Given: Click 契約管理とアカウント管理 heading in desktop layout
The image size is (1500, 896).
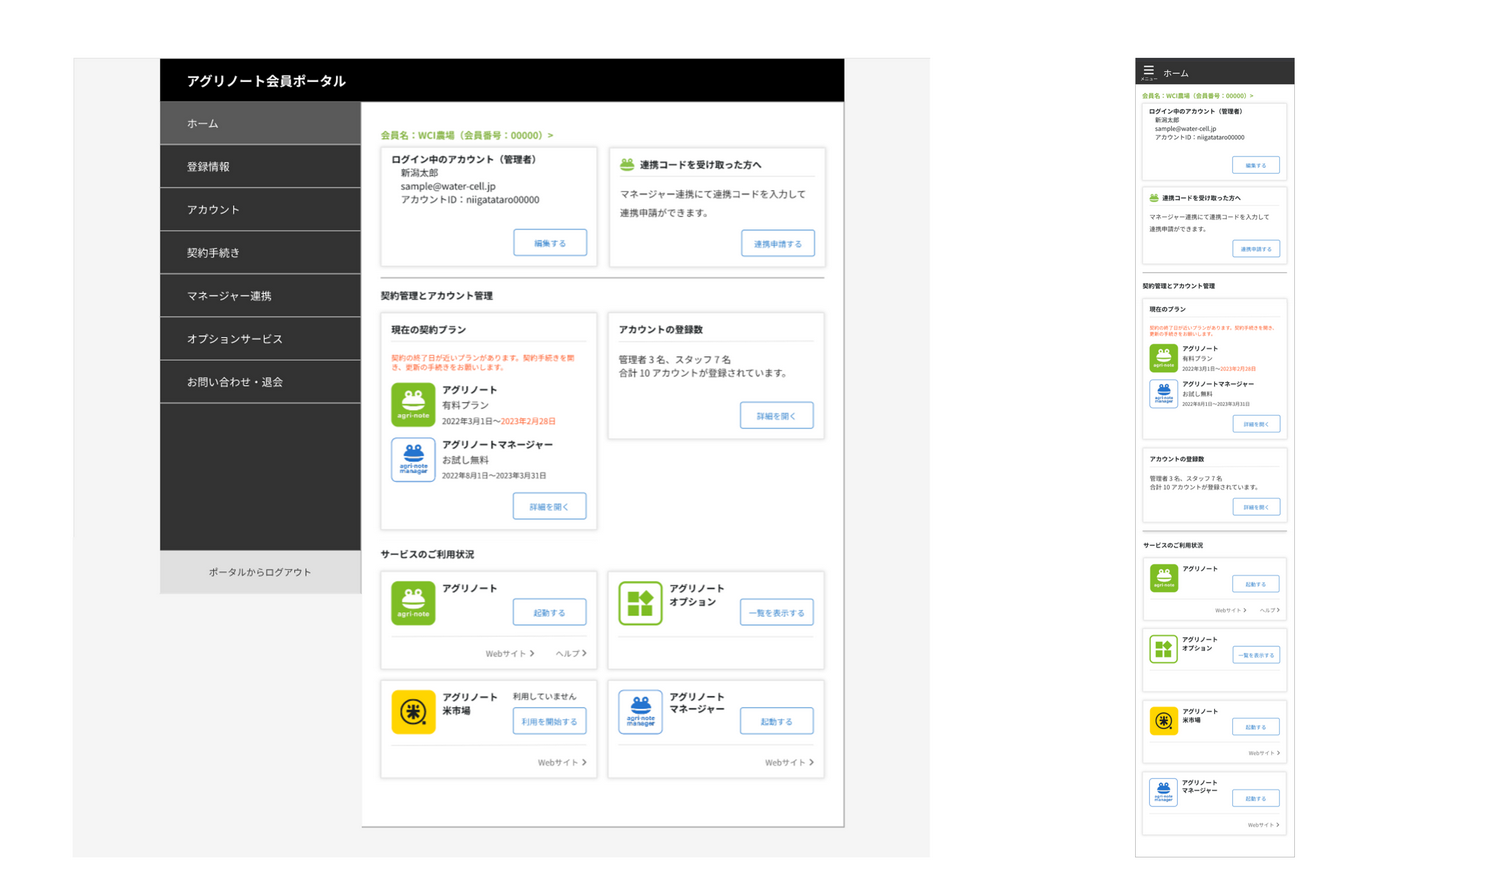Looking at the screenshot, I should point(436,296).
